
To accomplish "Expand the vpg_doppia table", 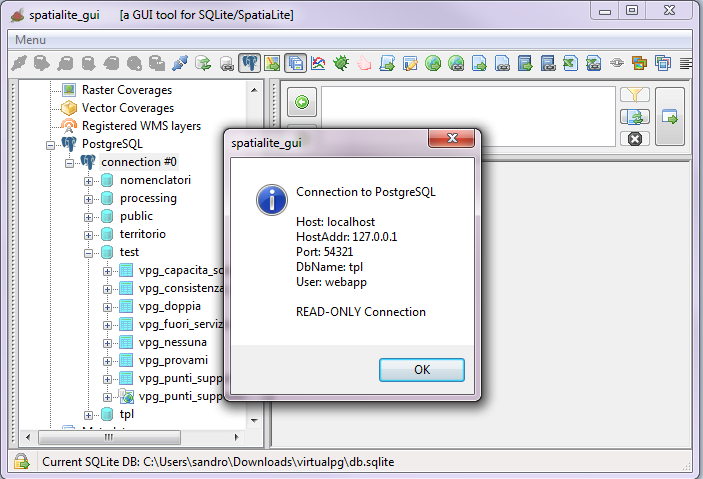I will click(107, 307).
